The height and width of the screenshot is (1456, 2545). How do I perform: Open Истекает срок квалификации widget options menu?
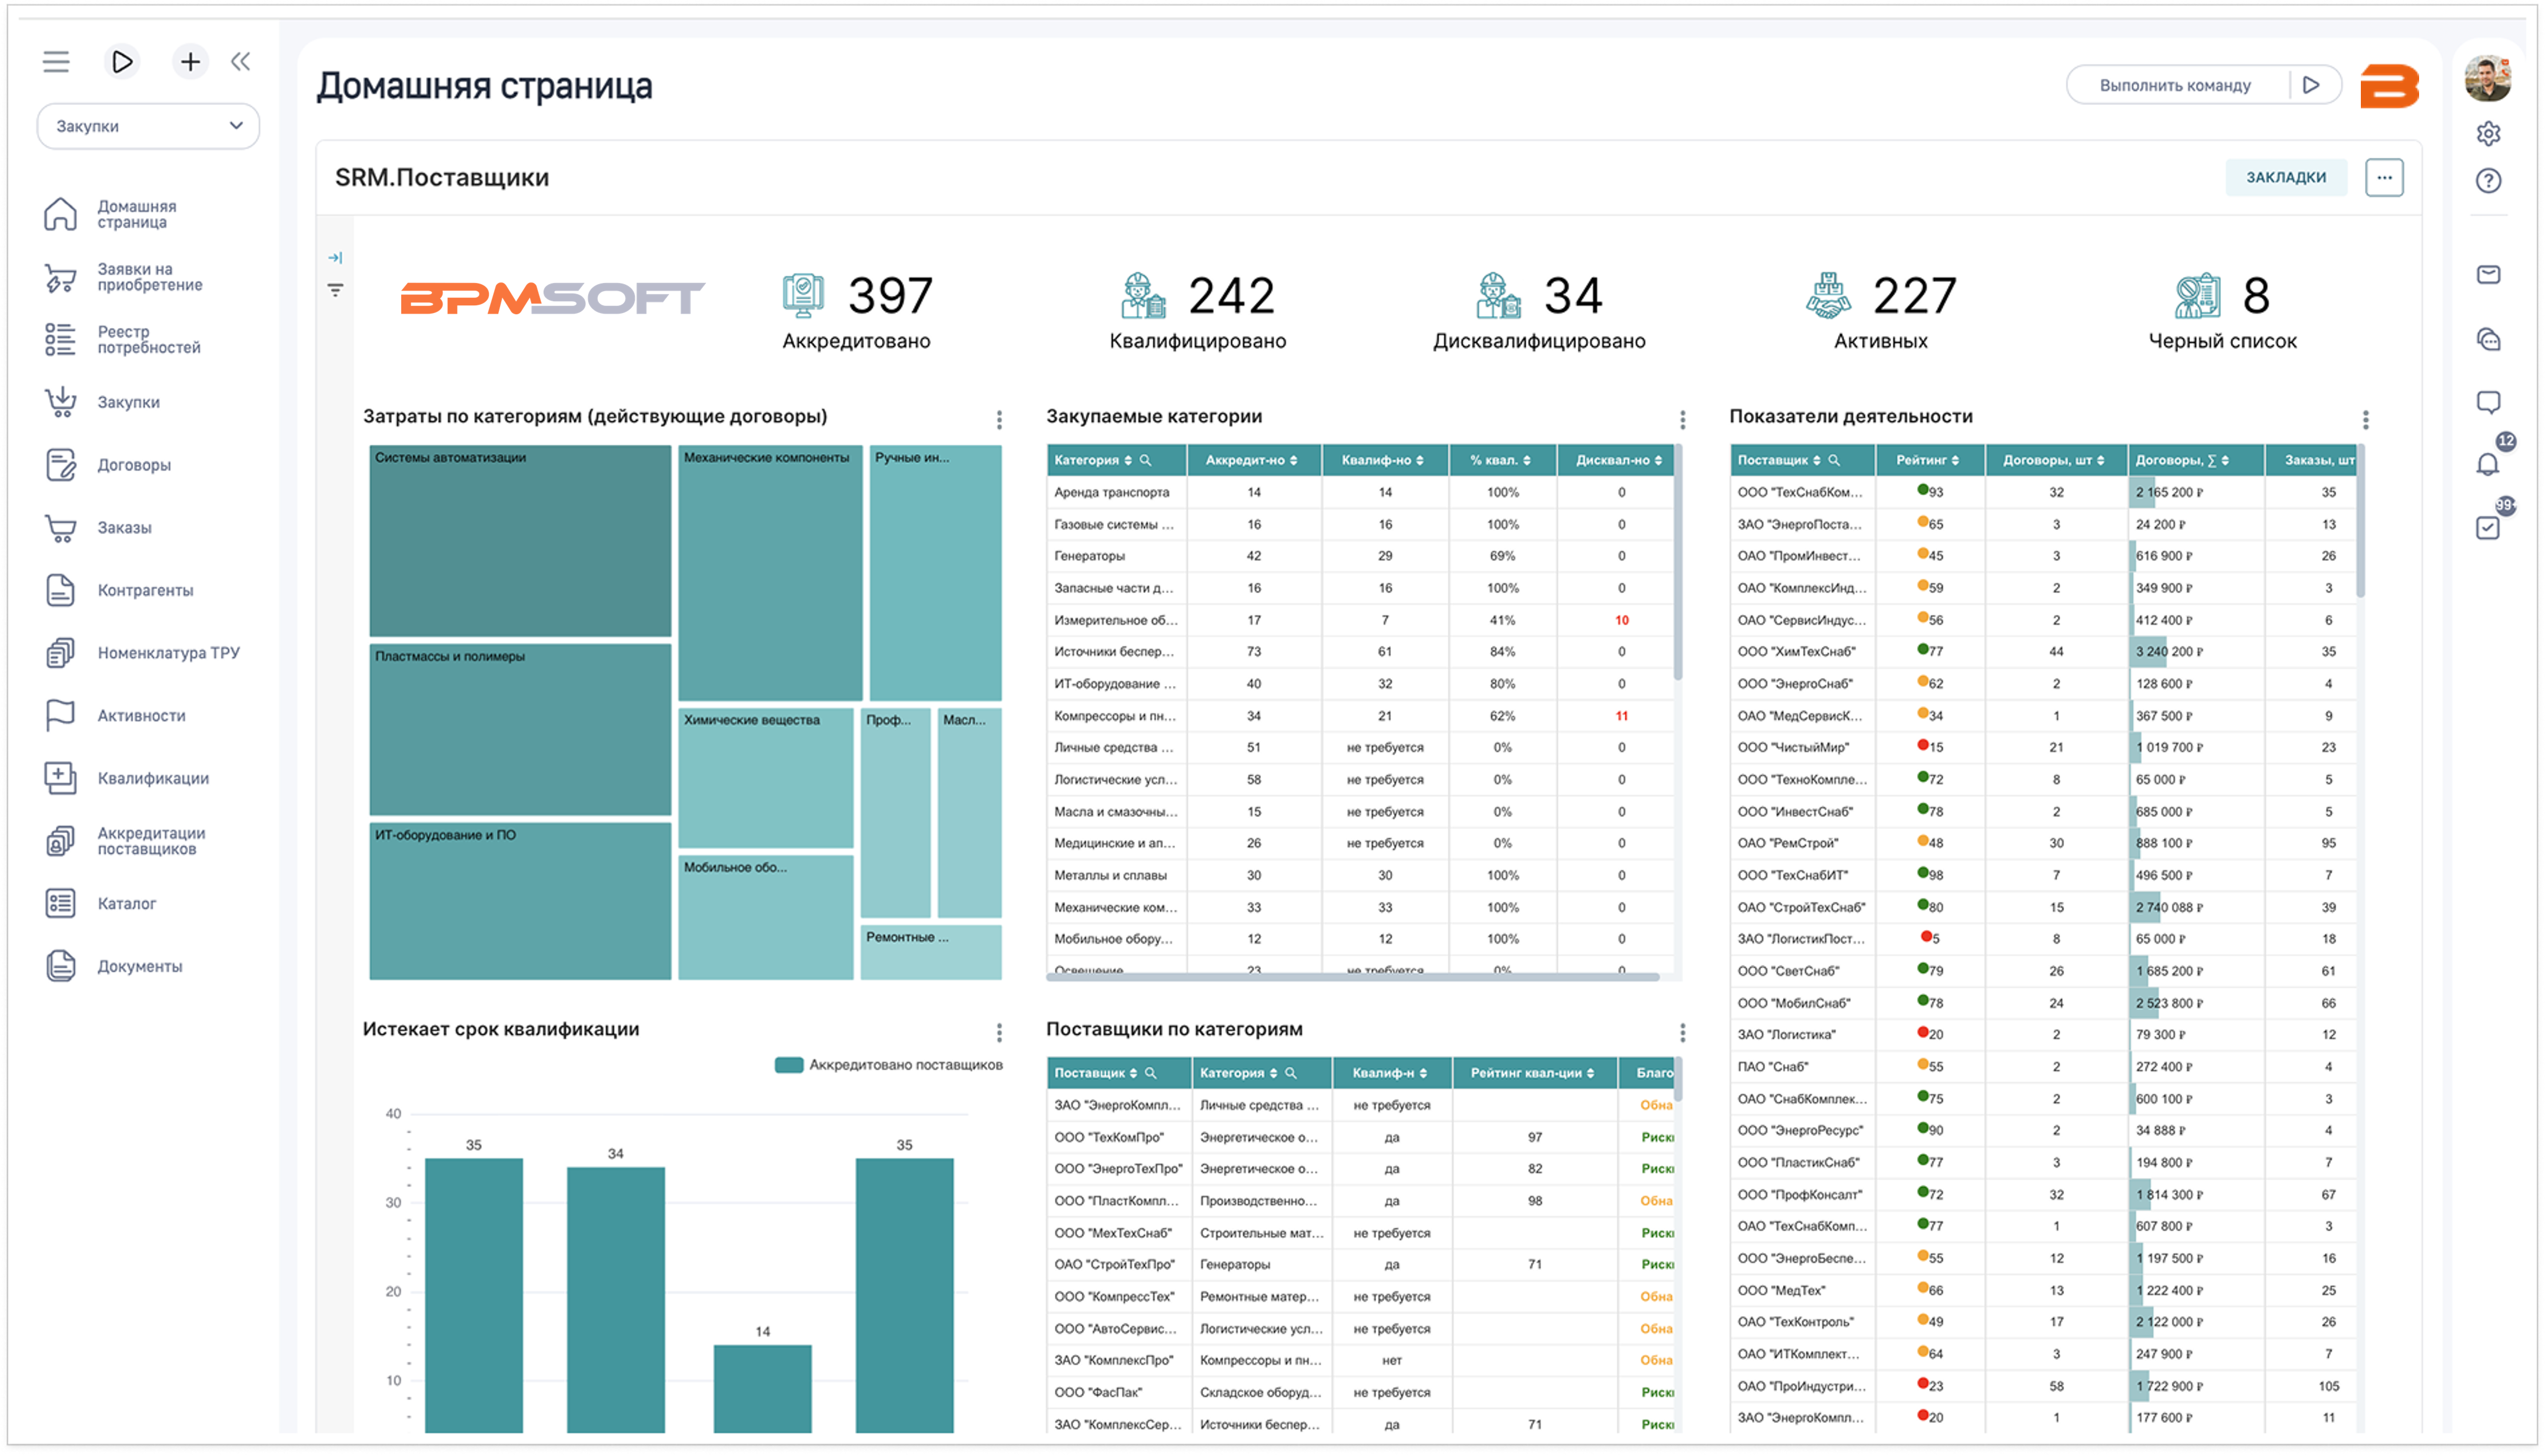[999, 1032]
